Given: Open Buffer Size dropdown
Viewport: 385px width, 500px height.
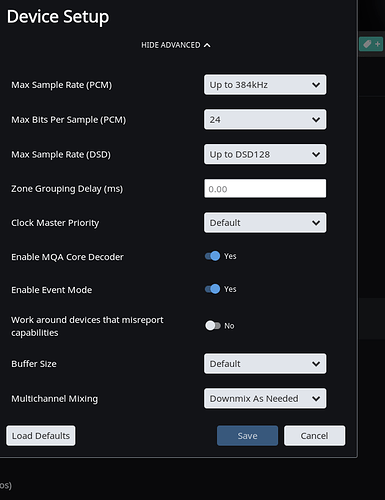Looking at the screenshot, I should coord(265,364).
